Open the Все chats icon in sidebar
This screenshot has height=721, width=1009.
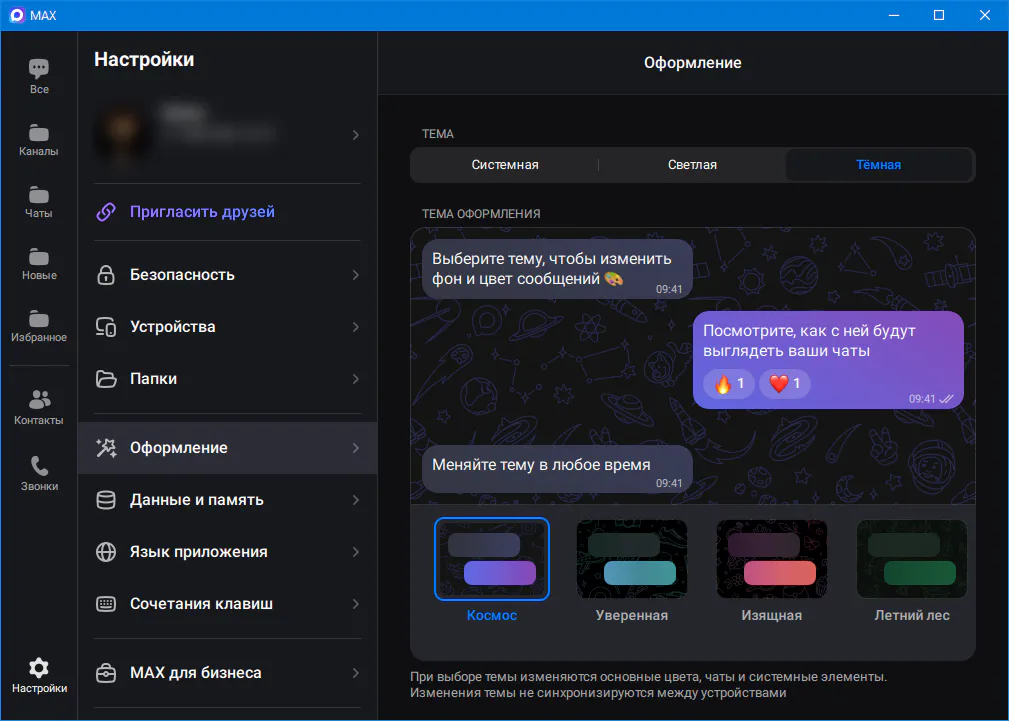coord(39,68)
